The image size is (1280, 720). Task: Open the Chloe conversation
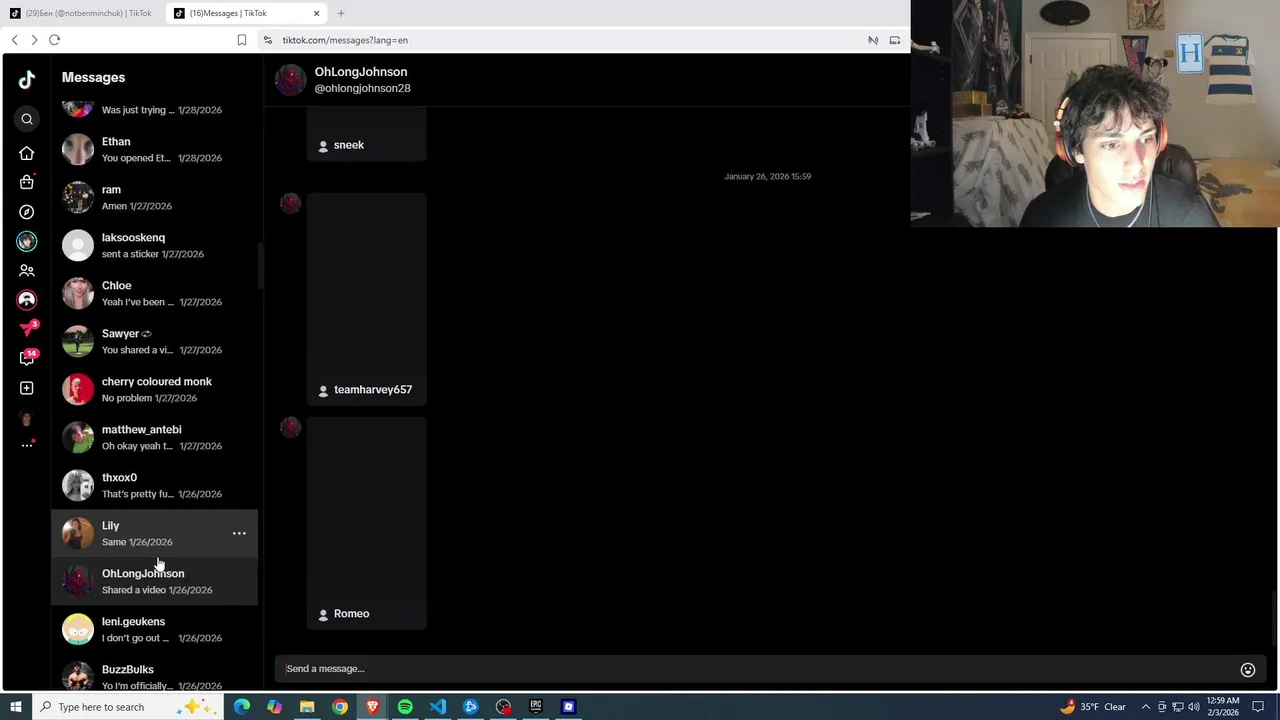[155, 294]
